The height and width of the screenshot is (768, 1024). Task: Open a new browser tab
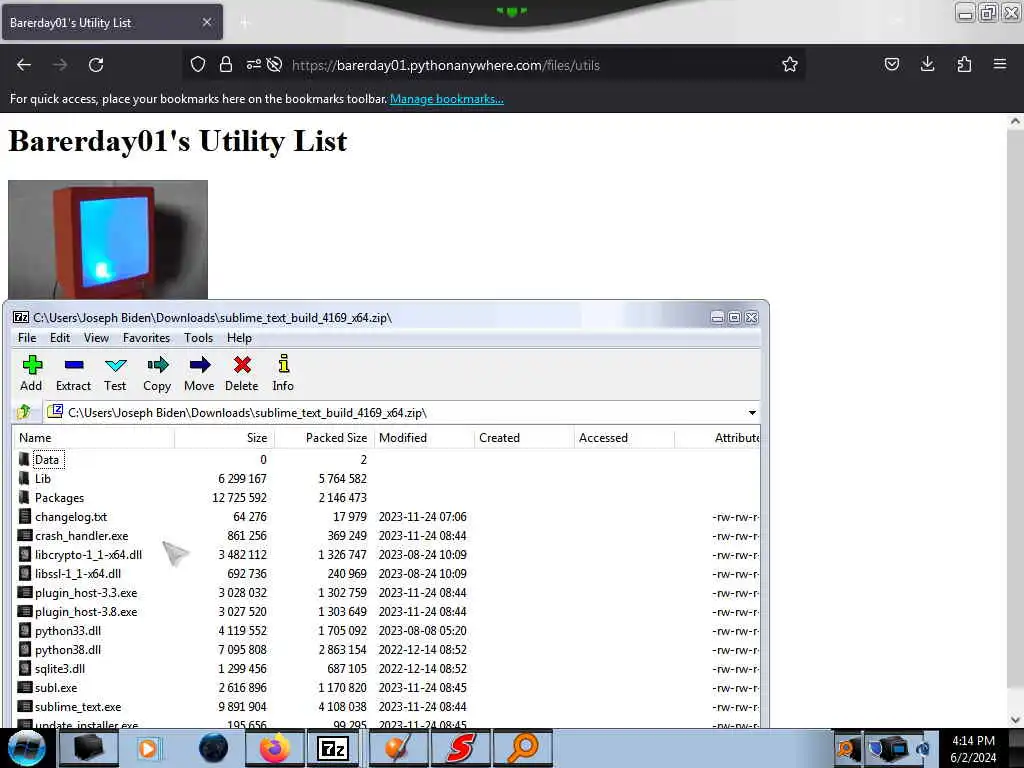pyautogui.click(x=245, y=23)
